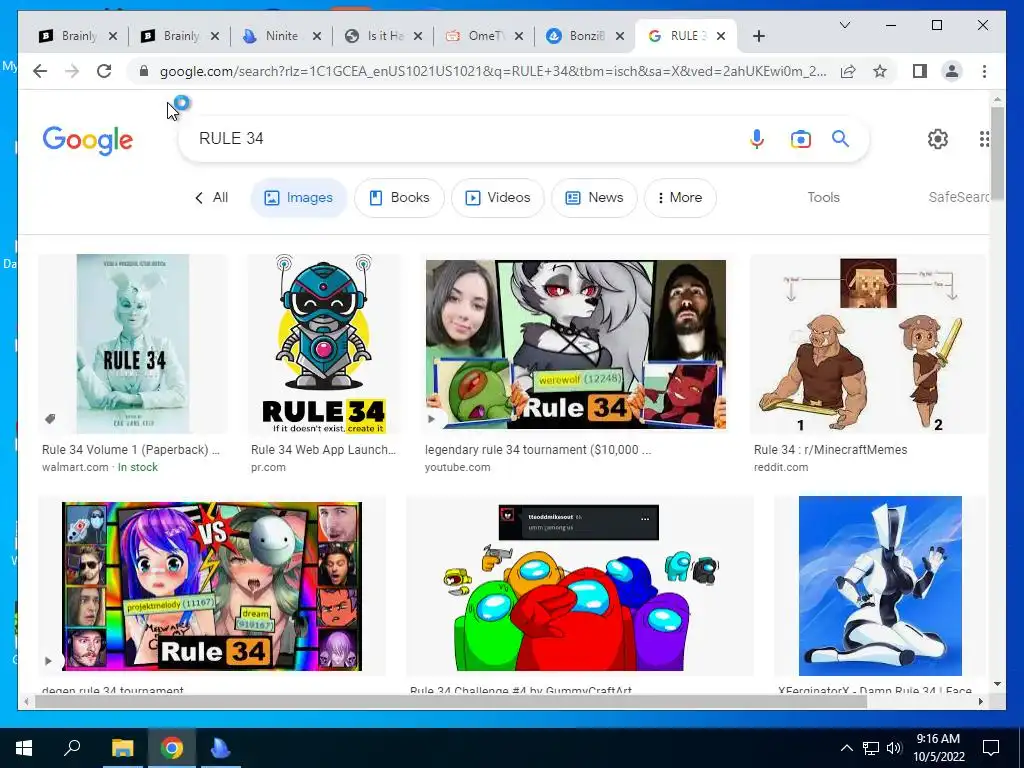This screenshot has height=768, width=1024.
Task: Open the Chrome three-dot menu
Action: (984, 71)
